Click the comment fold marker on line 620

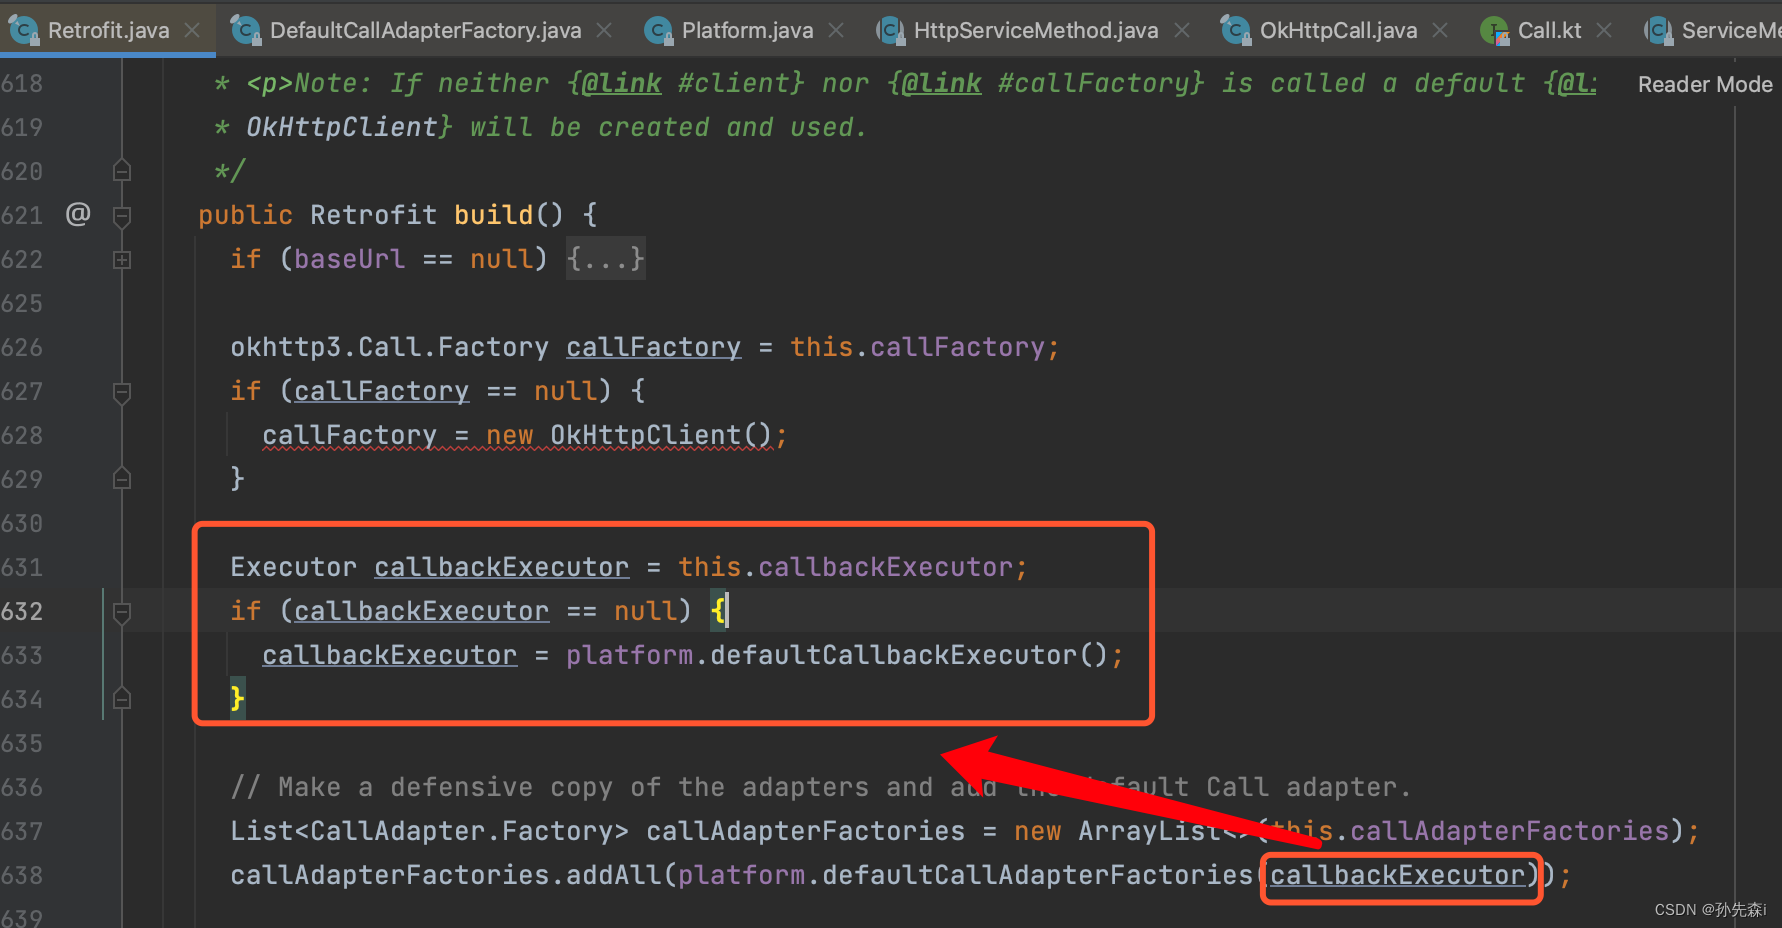(122, 171)
